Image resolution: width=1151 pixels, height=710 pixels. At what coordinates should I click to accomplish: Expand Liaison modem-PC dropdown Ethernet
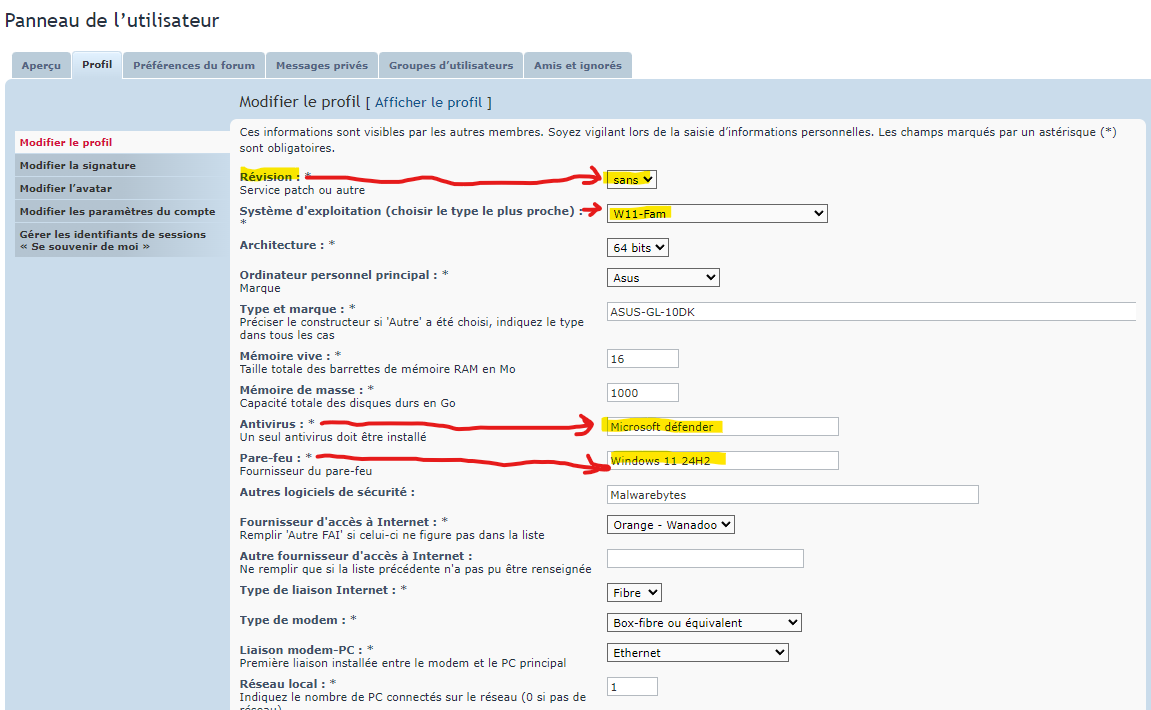[697, 653]
